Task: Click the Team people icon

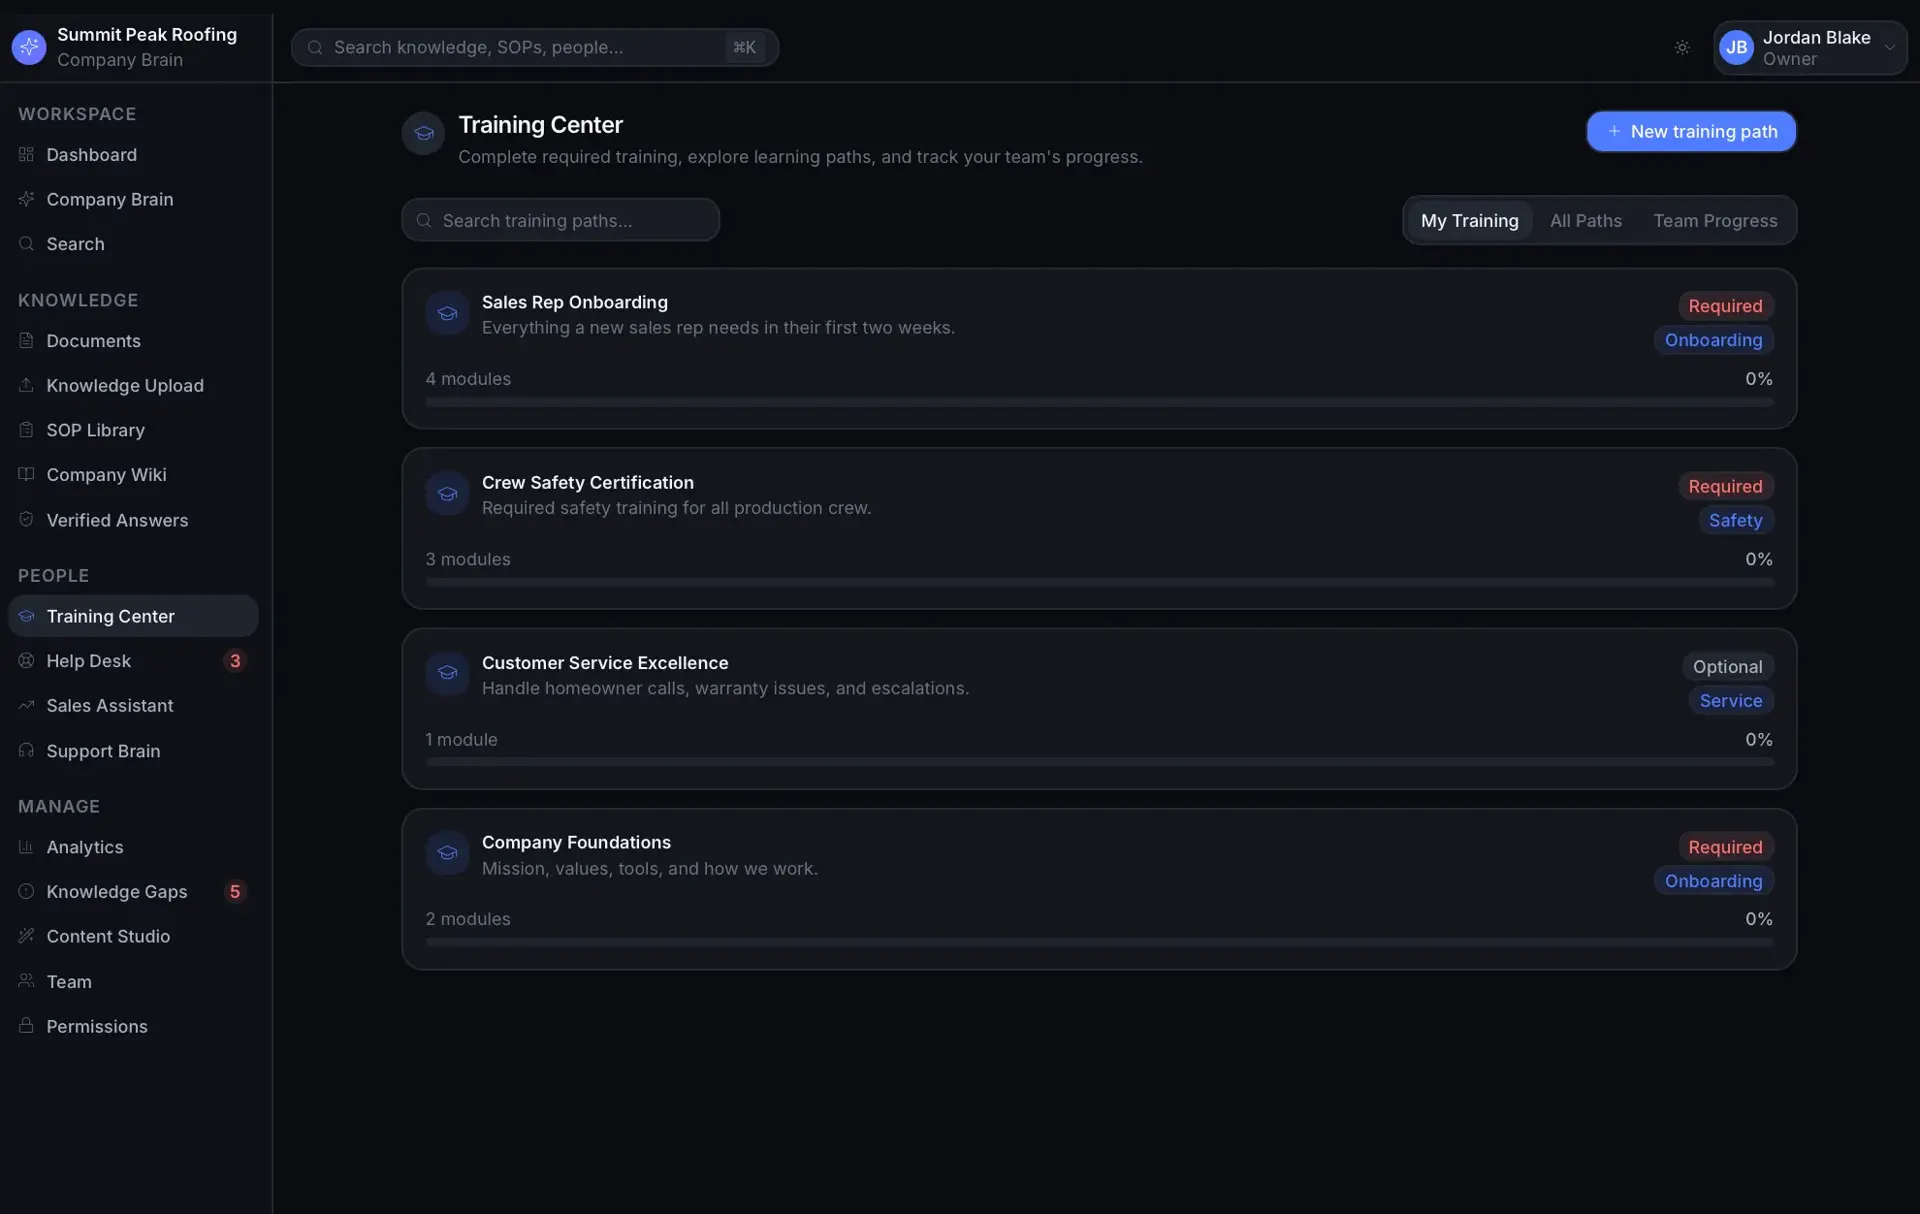Action: coord(26,981)
